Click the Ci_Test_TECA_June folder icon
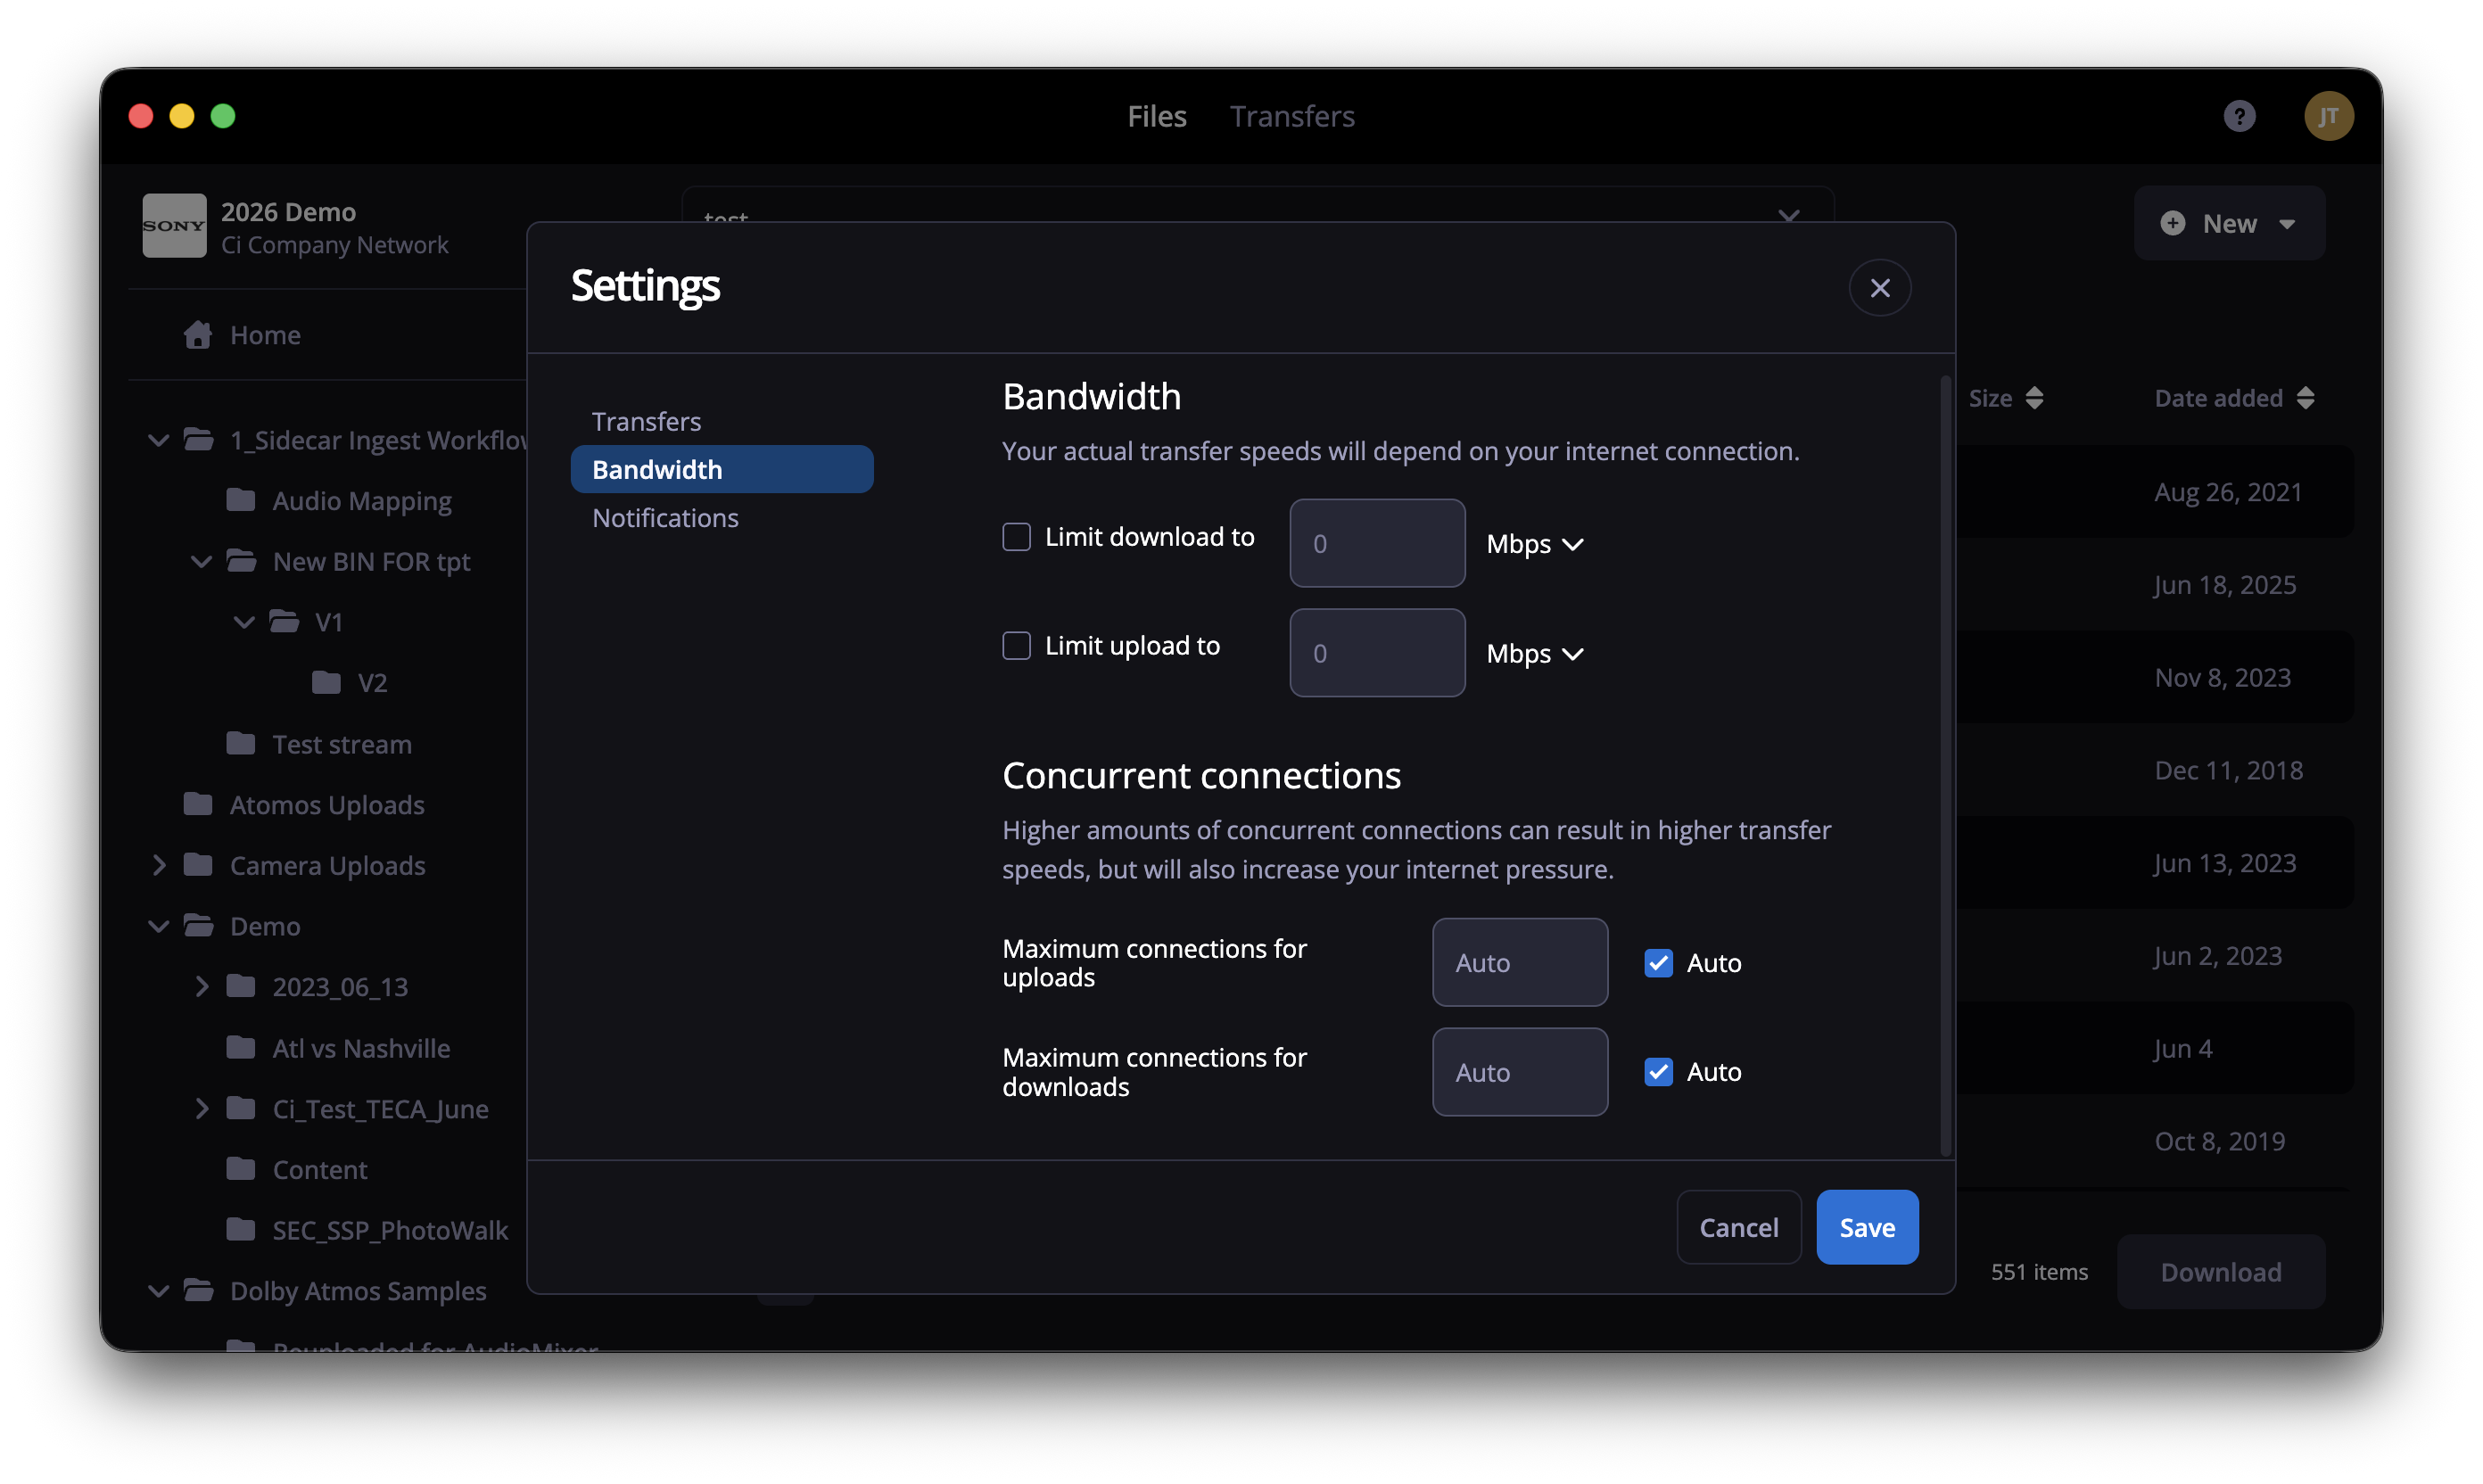 pos(241,1108)
